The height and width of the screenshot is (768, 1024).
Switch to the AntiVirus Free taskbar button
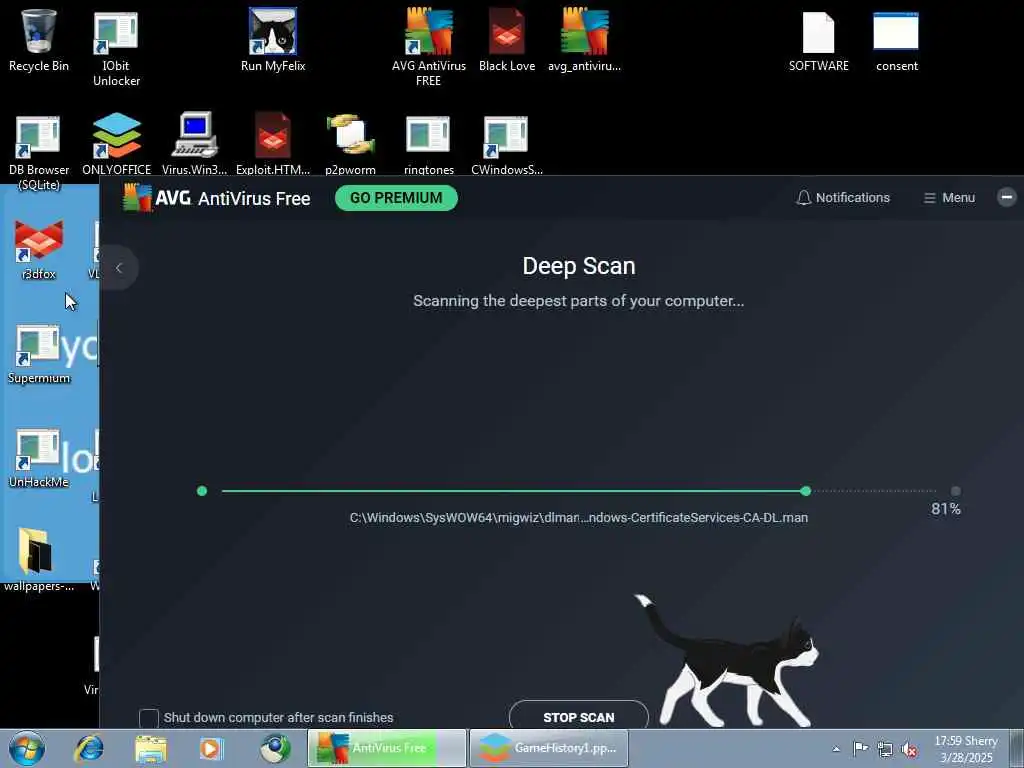coord(387,748)
